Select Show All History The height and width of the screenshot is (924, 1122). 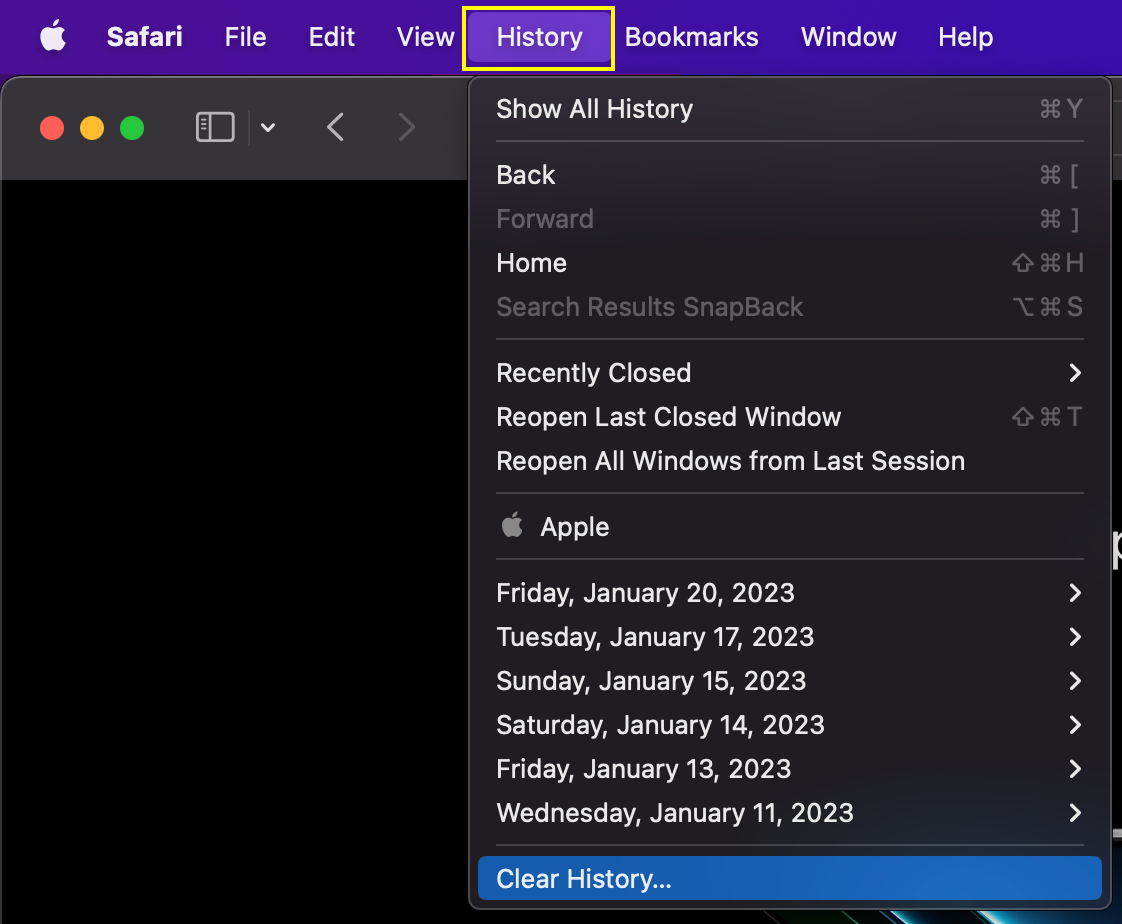[x=789, y=109]
